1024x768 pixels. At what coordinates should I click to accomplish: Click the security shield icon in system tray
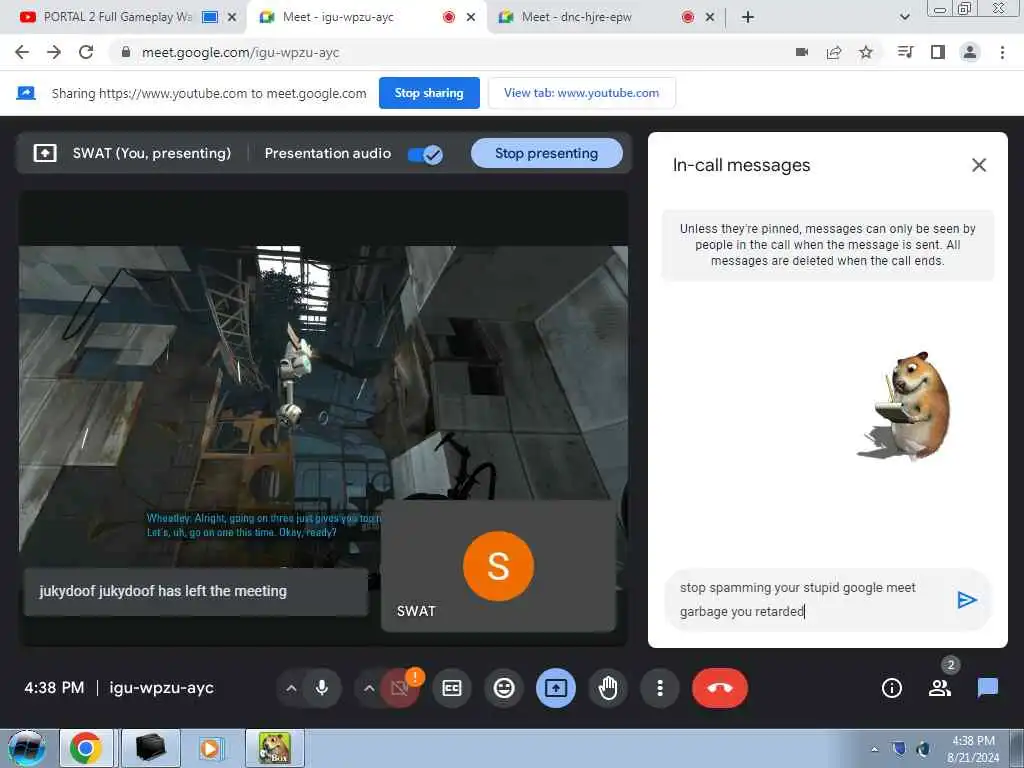coord(899,749)
